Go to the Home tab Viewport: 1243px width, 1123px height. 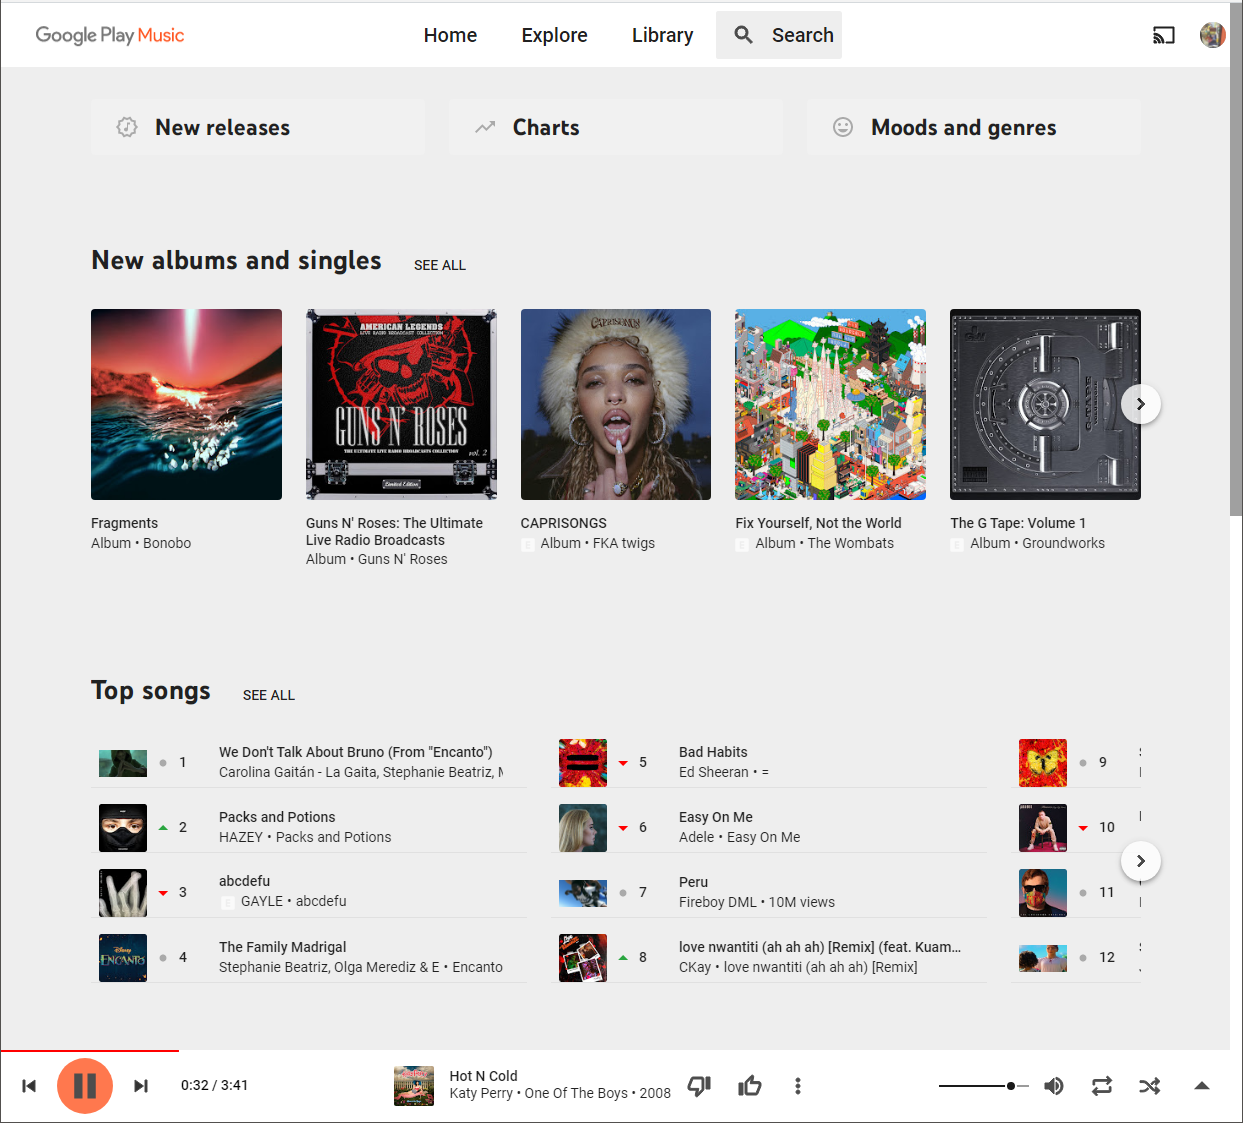click(x=450, y=35)
